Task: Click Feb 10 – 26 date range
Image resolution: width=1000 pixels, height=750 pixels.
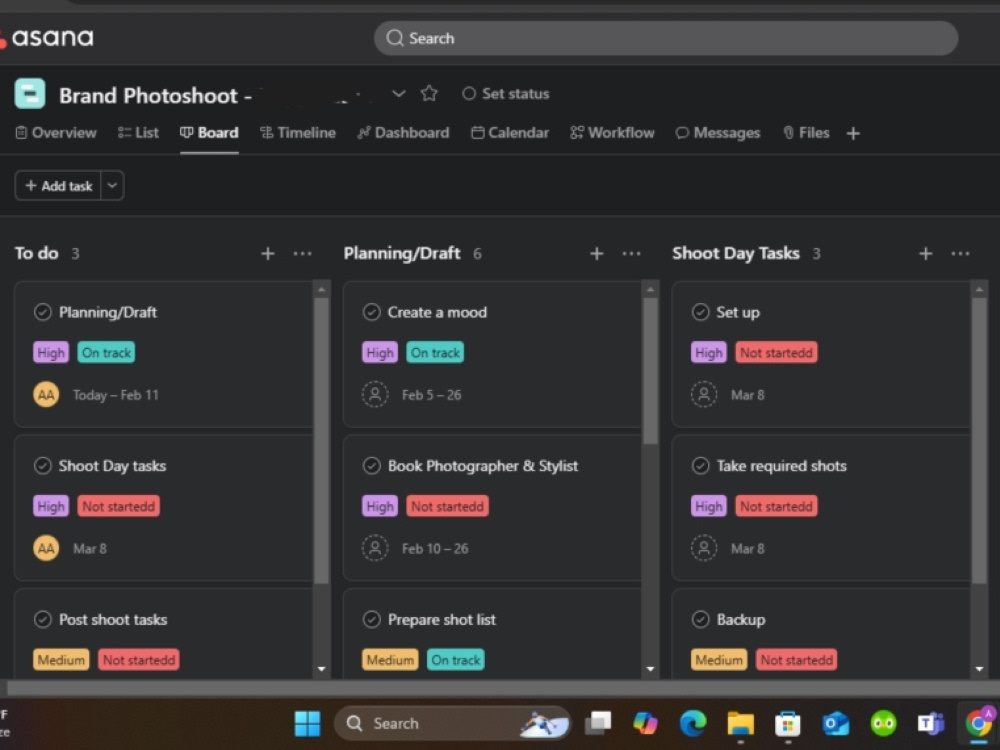Action: tap(435, 549)
